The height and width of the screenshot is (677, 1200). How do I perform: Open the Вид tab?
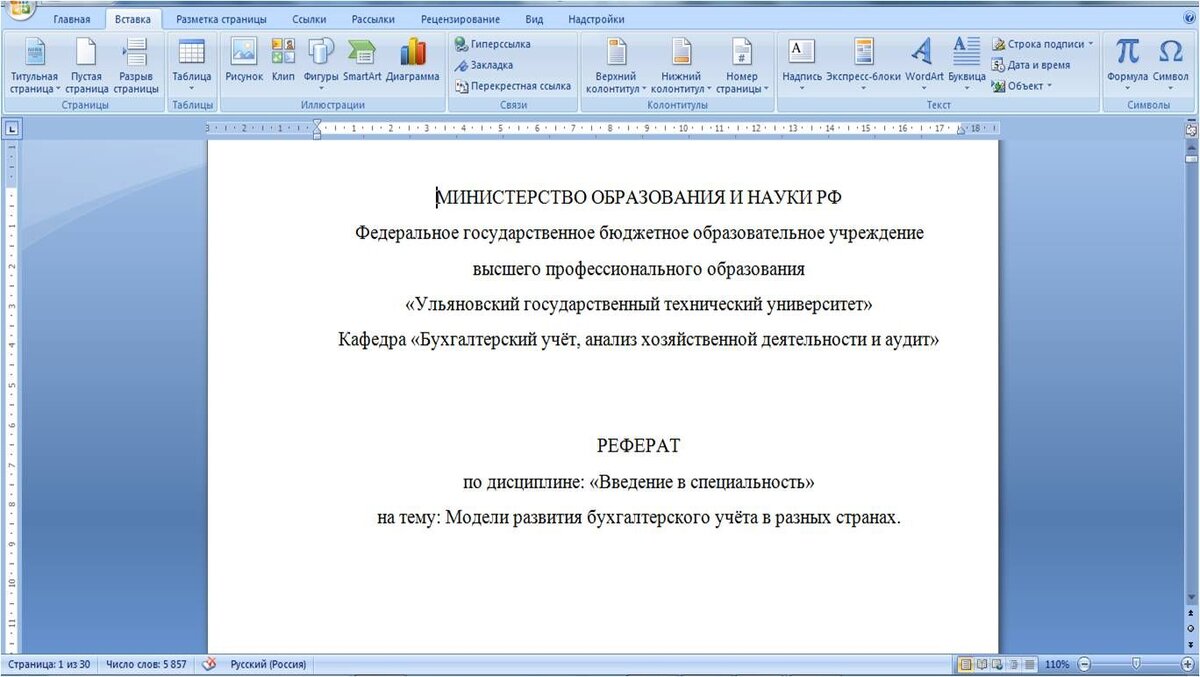535,19
